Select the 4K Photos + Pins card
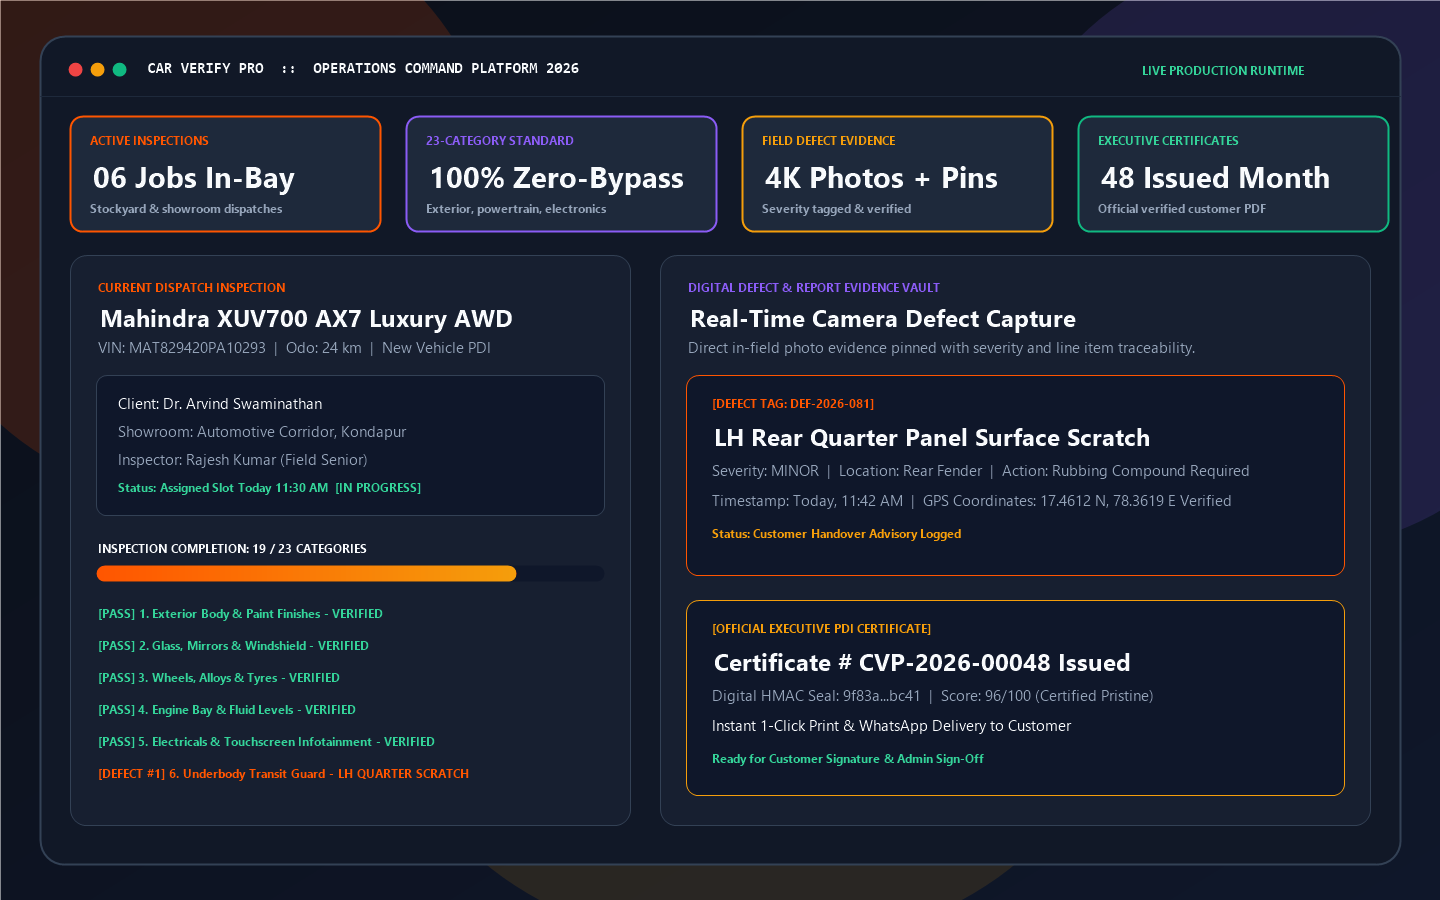The image size is (1440, 900). coord(897,174)
